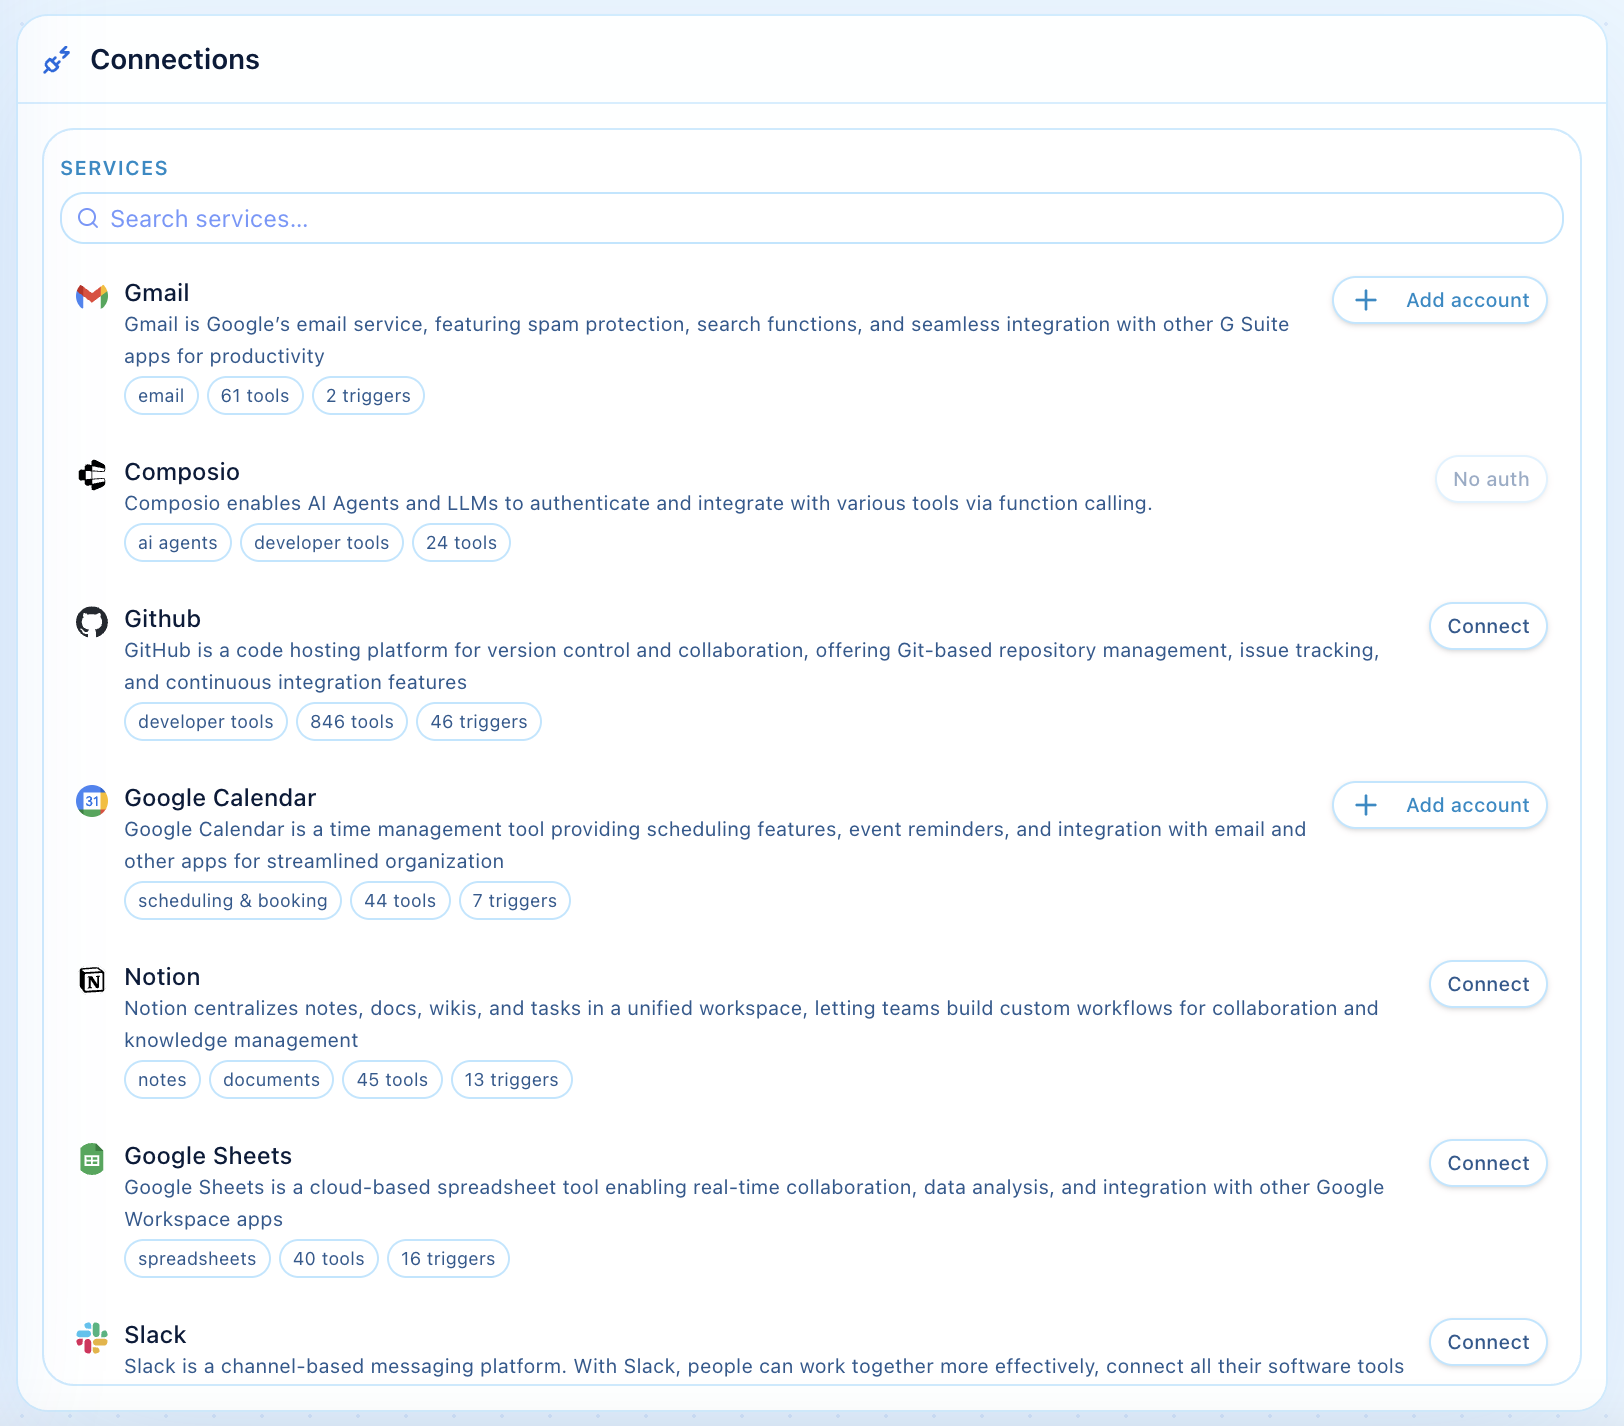Open the Composio service title

[182, 472]
